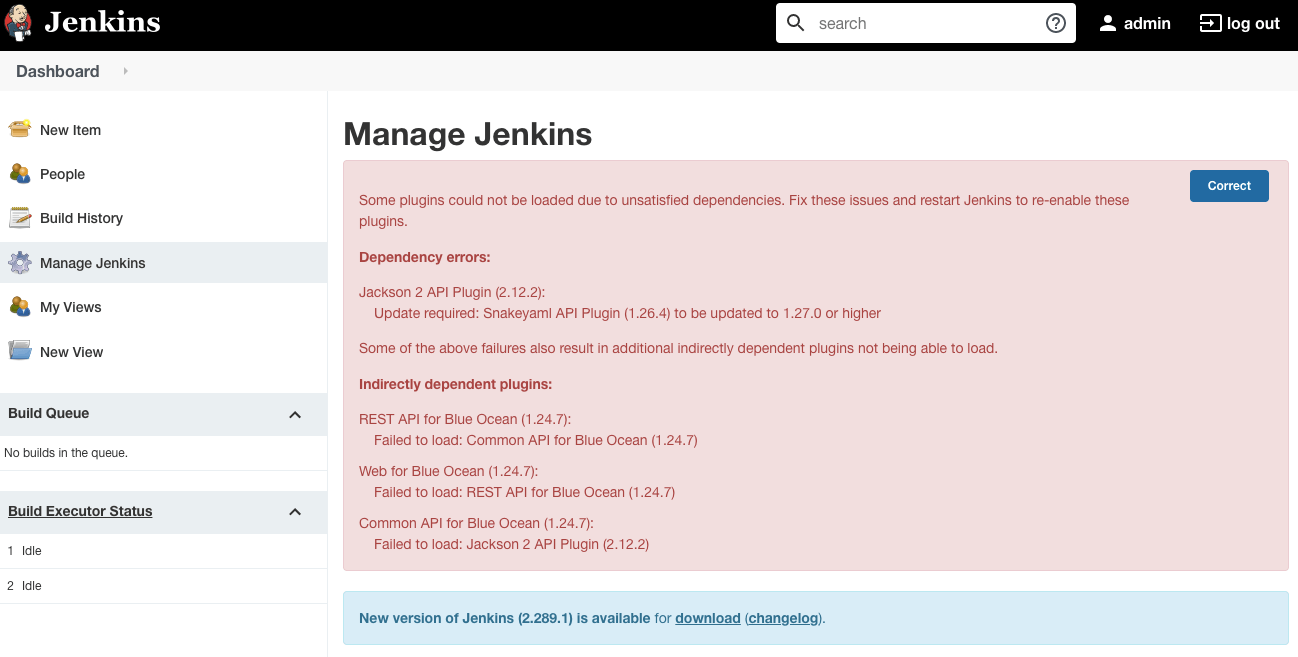Open the People page link

62,174
